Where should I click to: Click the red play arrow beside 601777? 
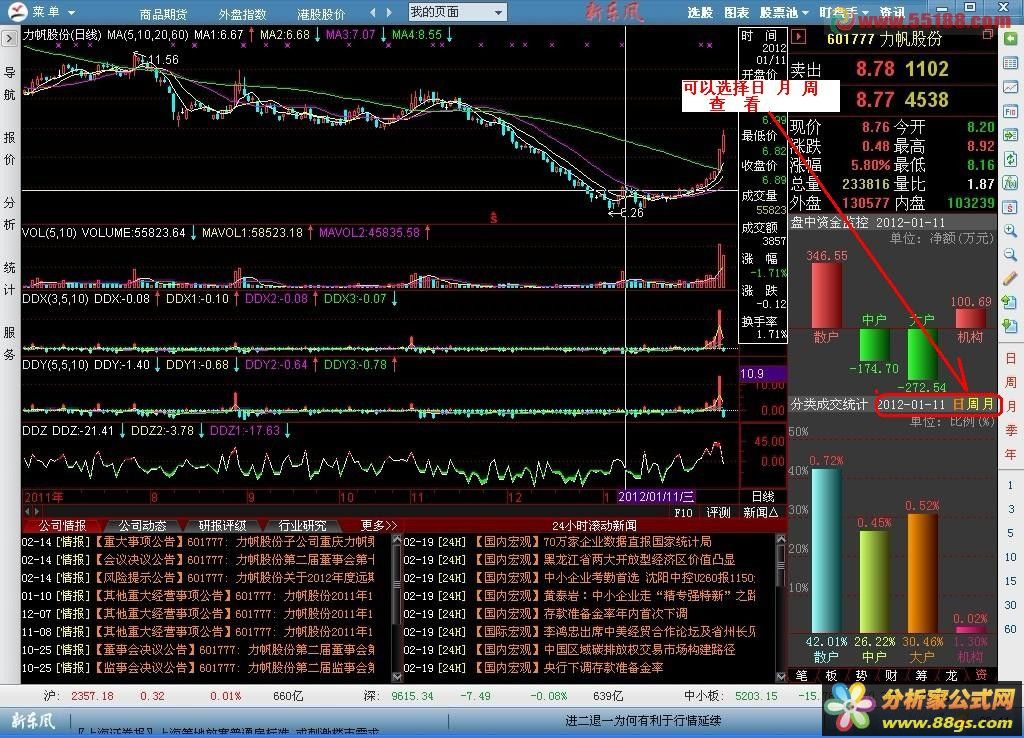coord(799,37)
